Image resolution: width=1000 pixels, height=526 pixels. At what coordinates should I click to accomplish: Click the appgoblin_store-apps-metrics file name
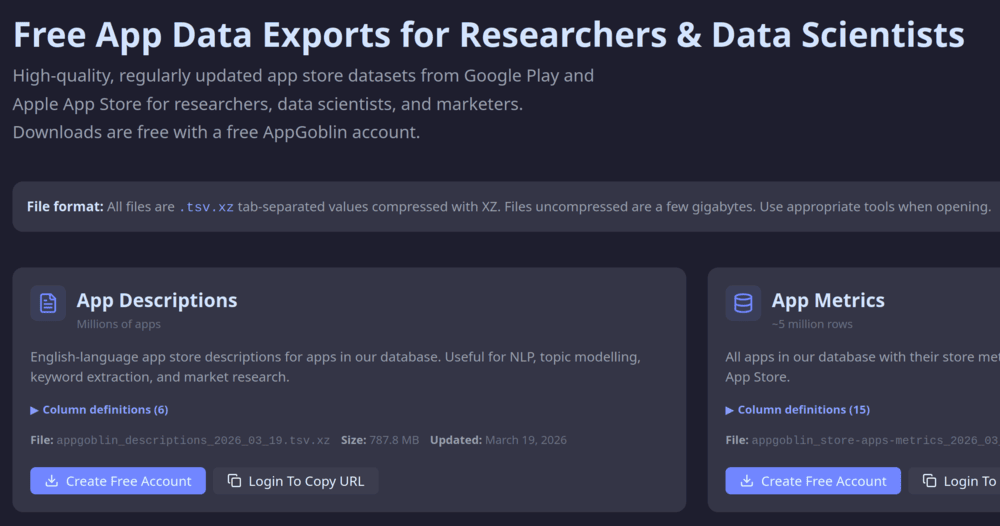(x=875, y=440)
